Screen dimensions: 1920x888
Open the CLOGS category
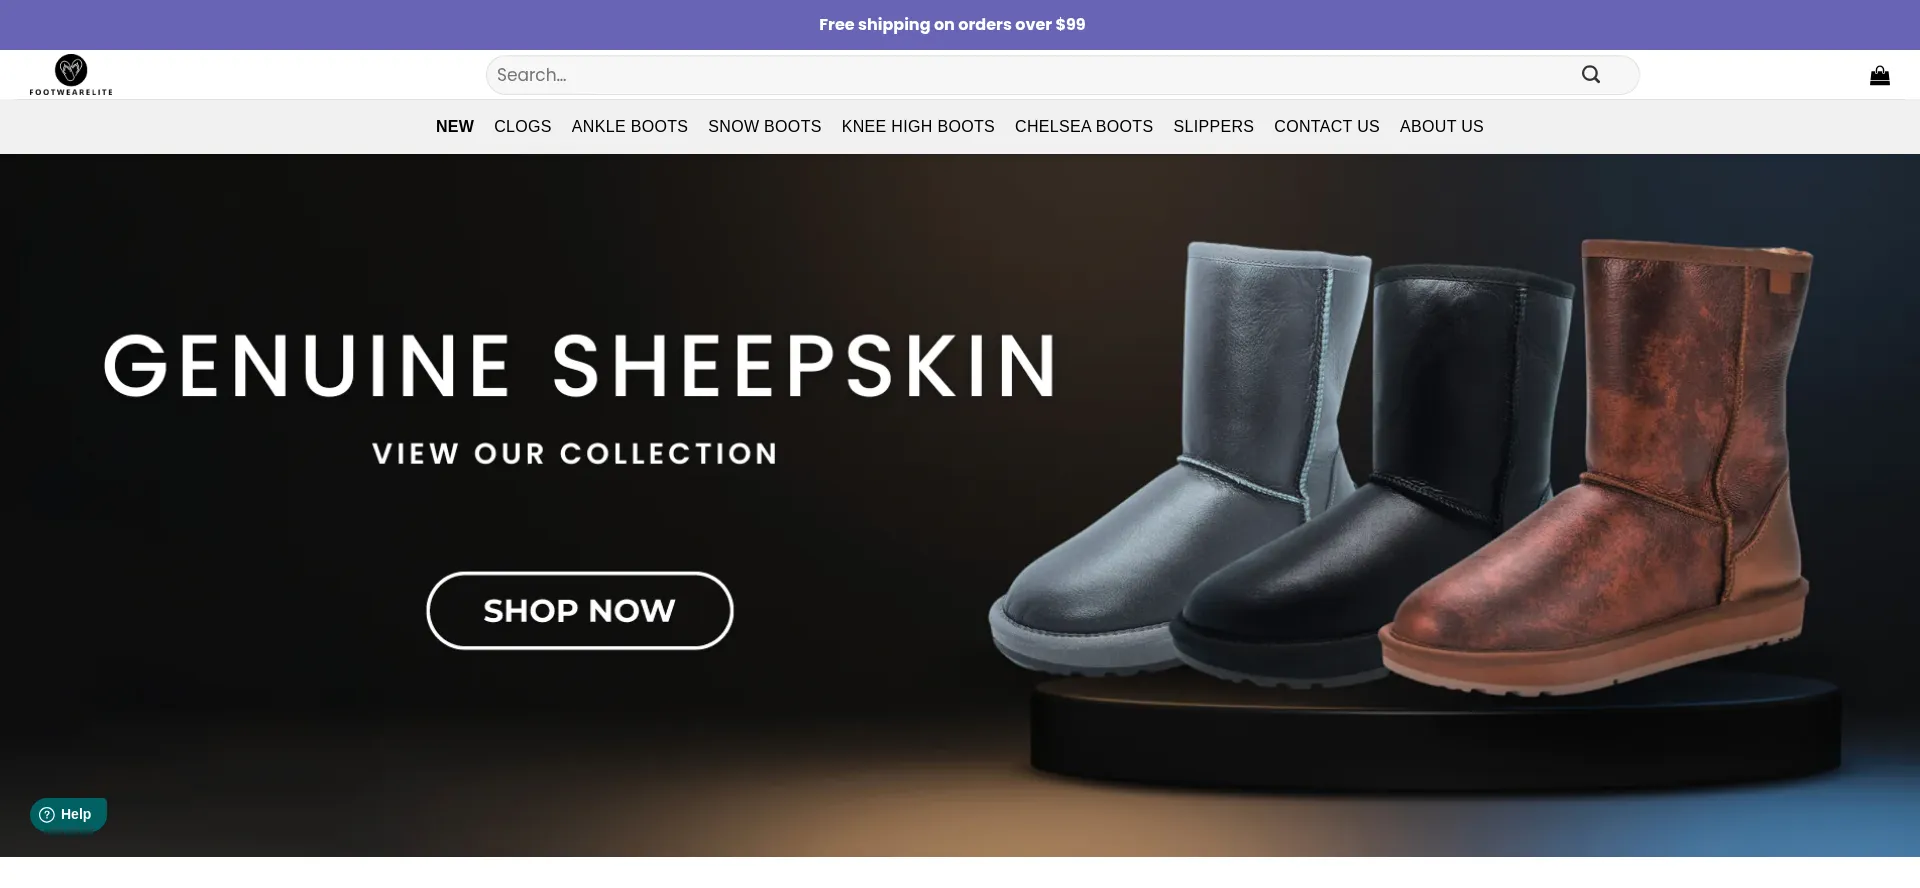(x=522, y=126)
